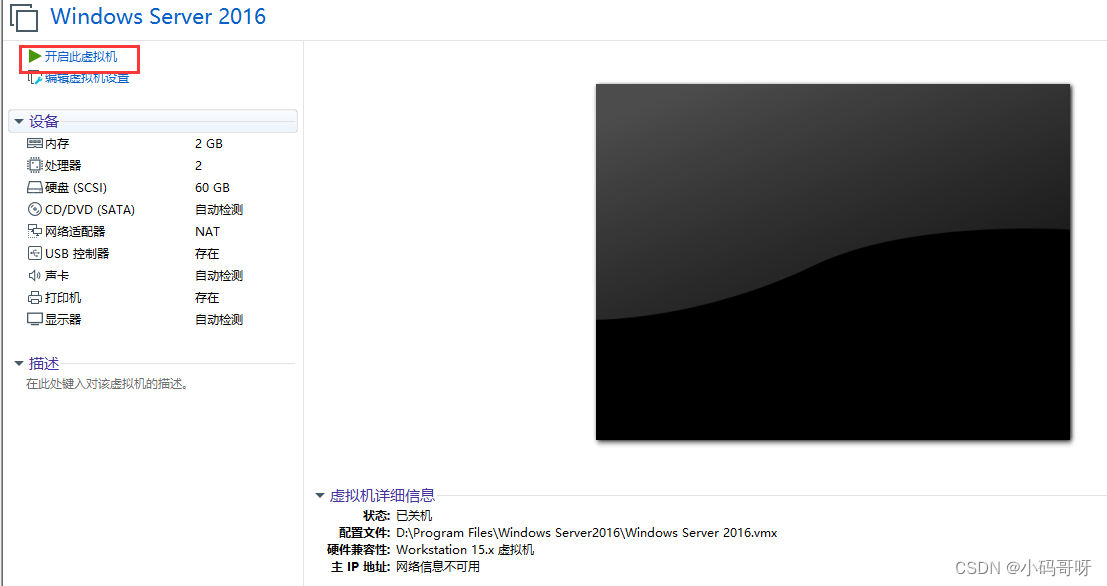Click 自动检测 value for 显示器

pyautogui.click(x=219, y=320)
